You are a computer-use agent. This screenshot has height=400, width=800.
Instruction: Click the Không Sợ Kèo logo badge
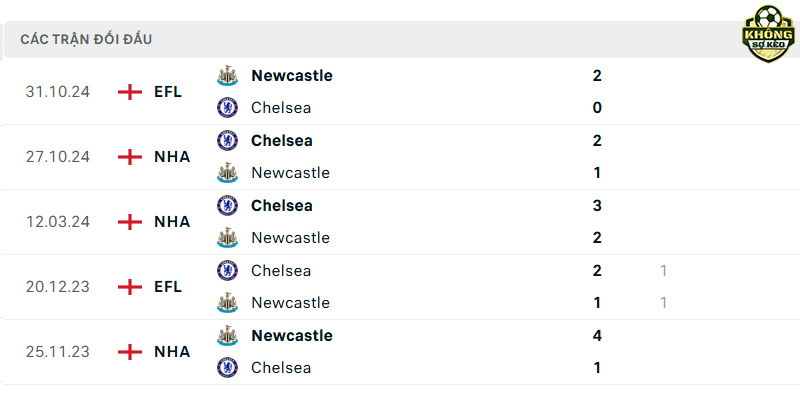[768, 34]
